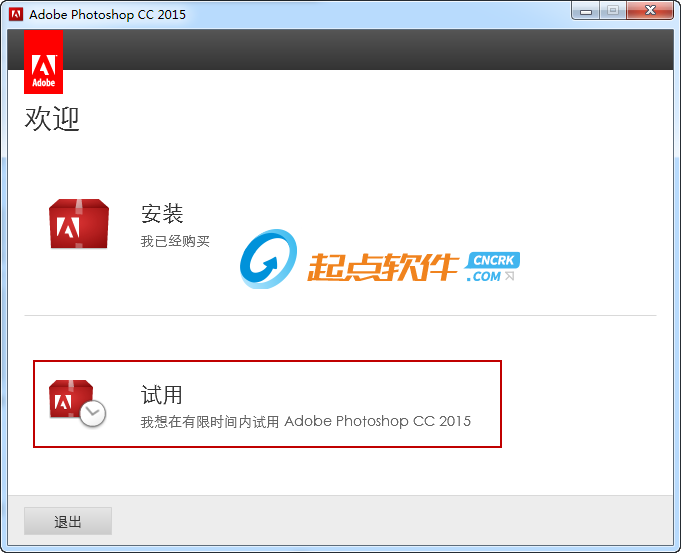681x553 pixels.
Task: Click the red Adobe logo badge
Action: (43, 62)
